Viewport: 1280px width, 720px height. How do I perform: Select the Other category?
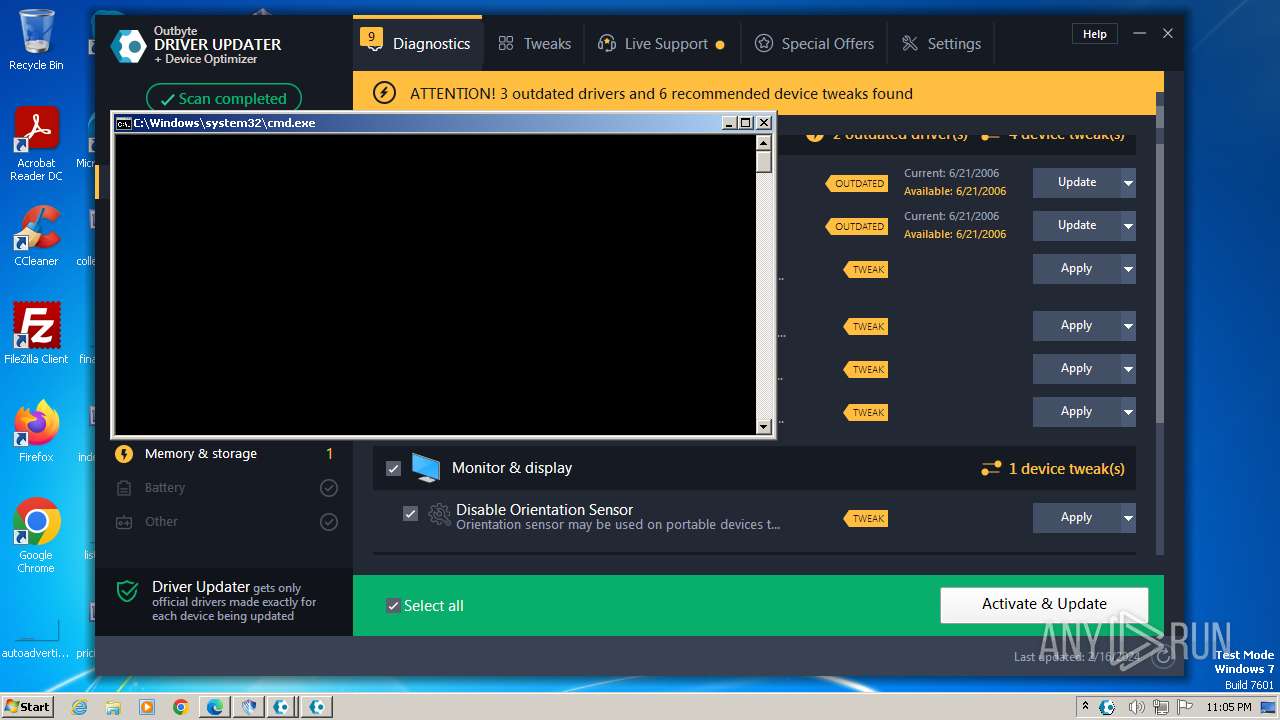(x=225, y=522)
